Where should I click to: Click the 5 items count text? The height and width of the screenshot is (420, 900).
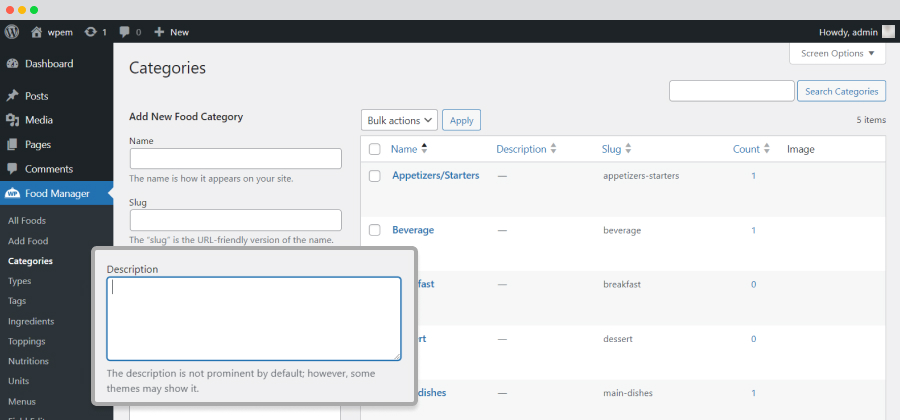pos(871,120)
